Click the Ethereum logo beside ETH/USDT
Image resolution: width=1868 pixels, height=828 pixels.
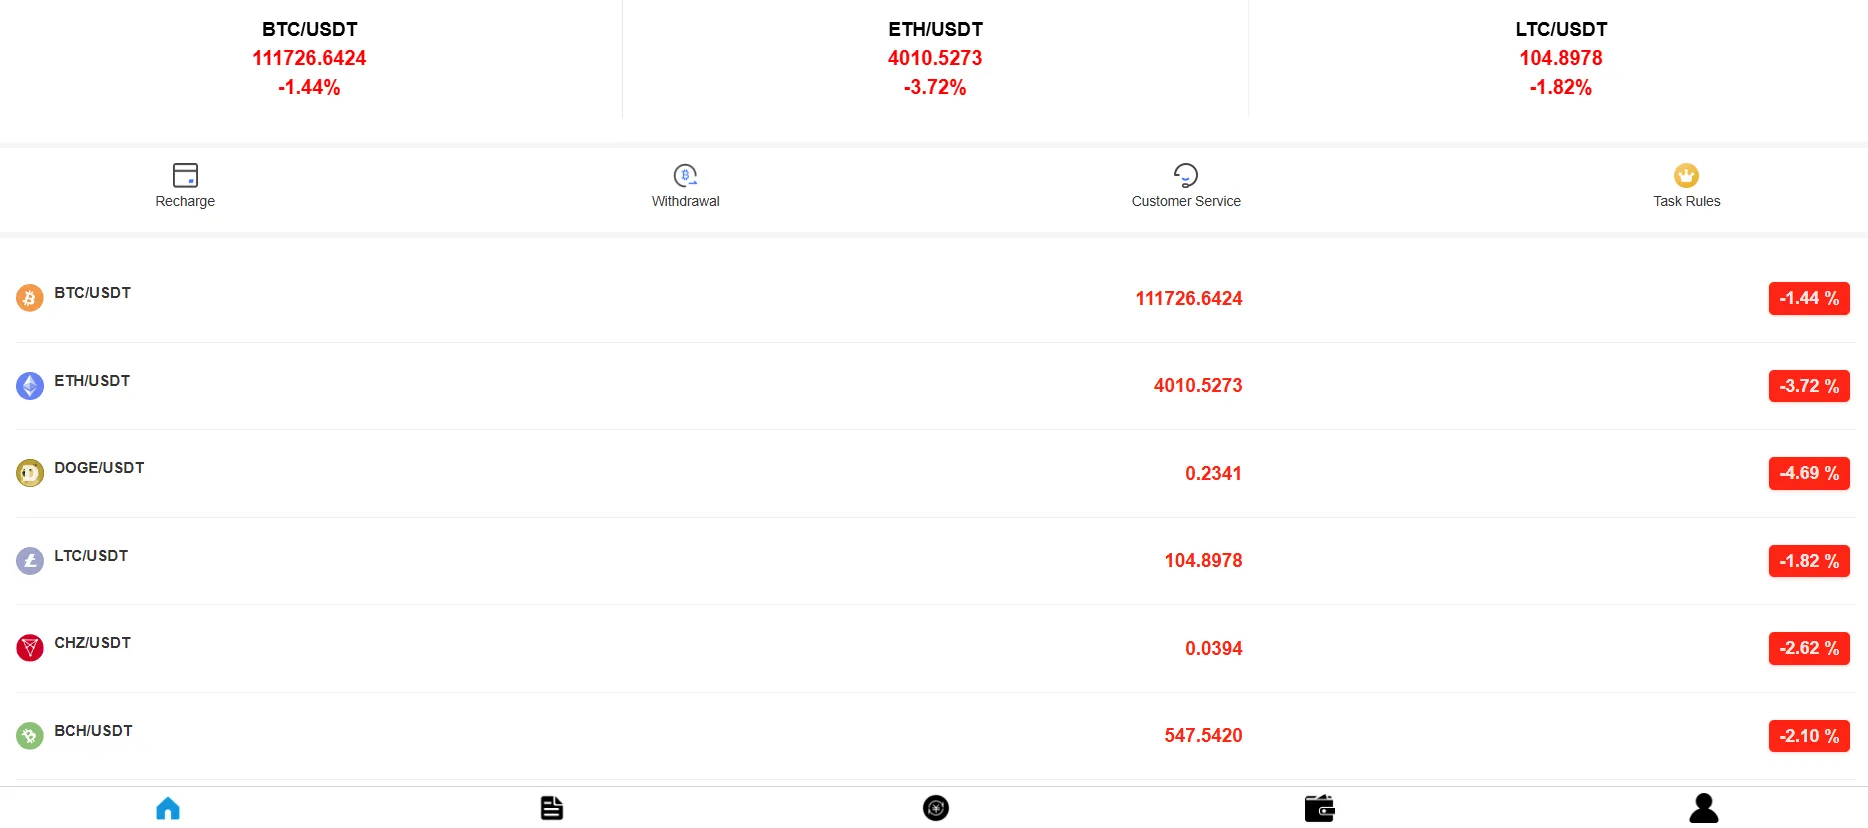point(30,385)
